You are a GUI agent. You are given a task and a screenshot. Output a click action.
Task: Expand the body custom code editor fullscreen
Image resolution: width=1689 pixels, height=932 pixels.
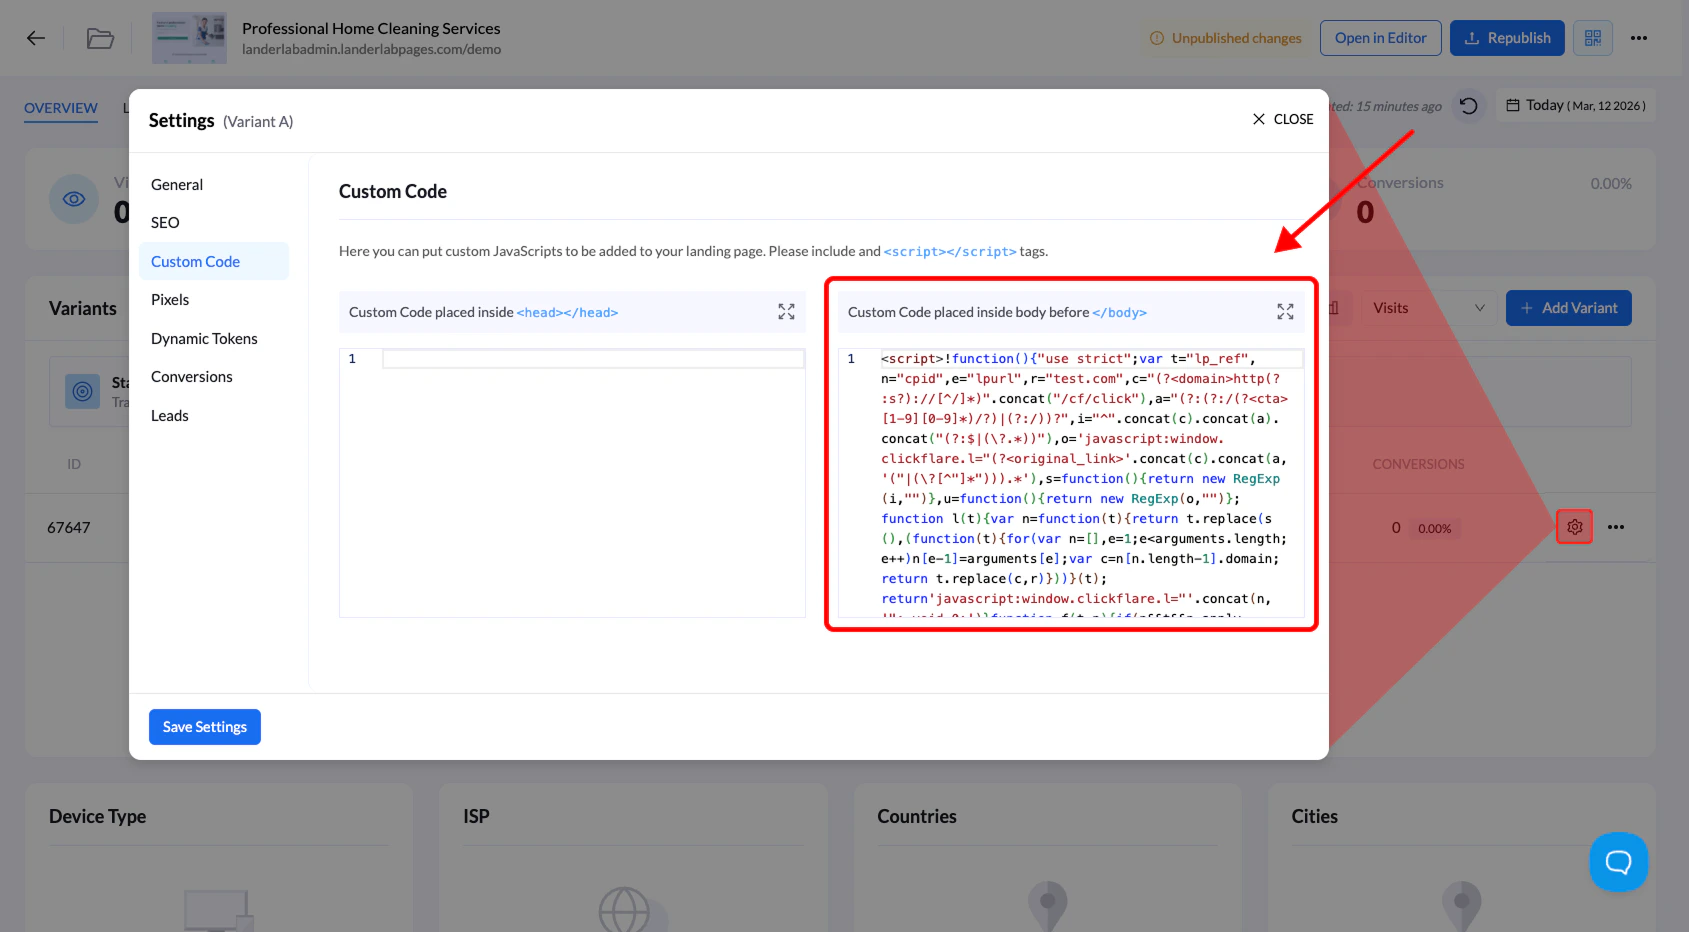coord(1285,312)
